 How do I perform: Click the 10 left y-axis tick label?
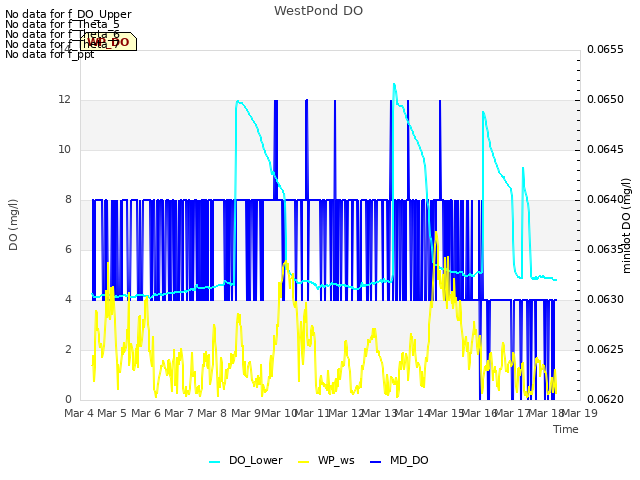click(x=64, y=149)
